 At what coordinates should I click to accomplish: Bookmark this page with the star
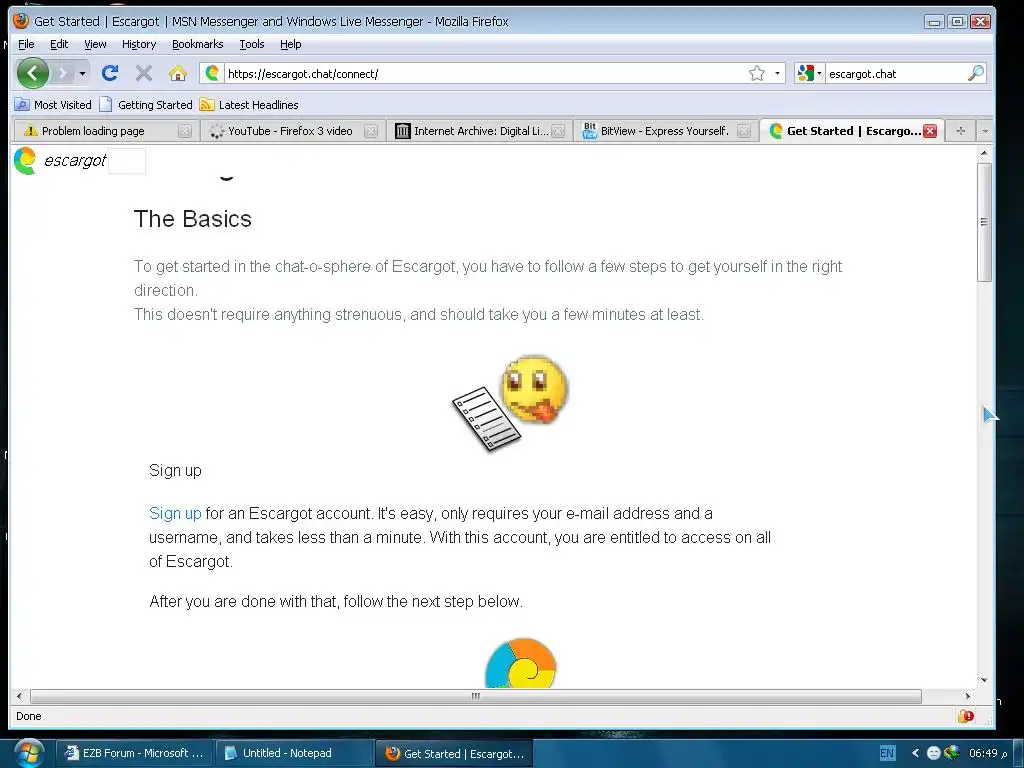click(x=757, y=73)
